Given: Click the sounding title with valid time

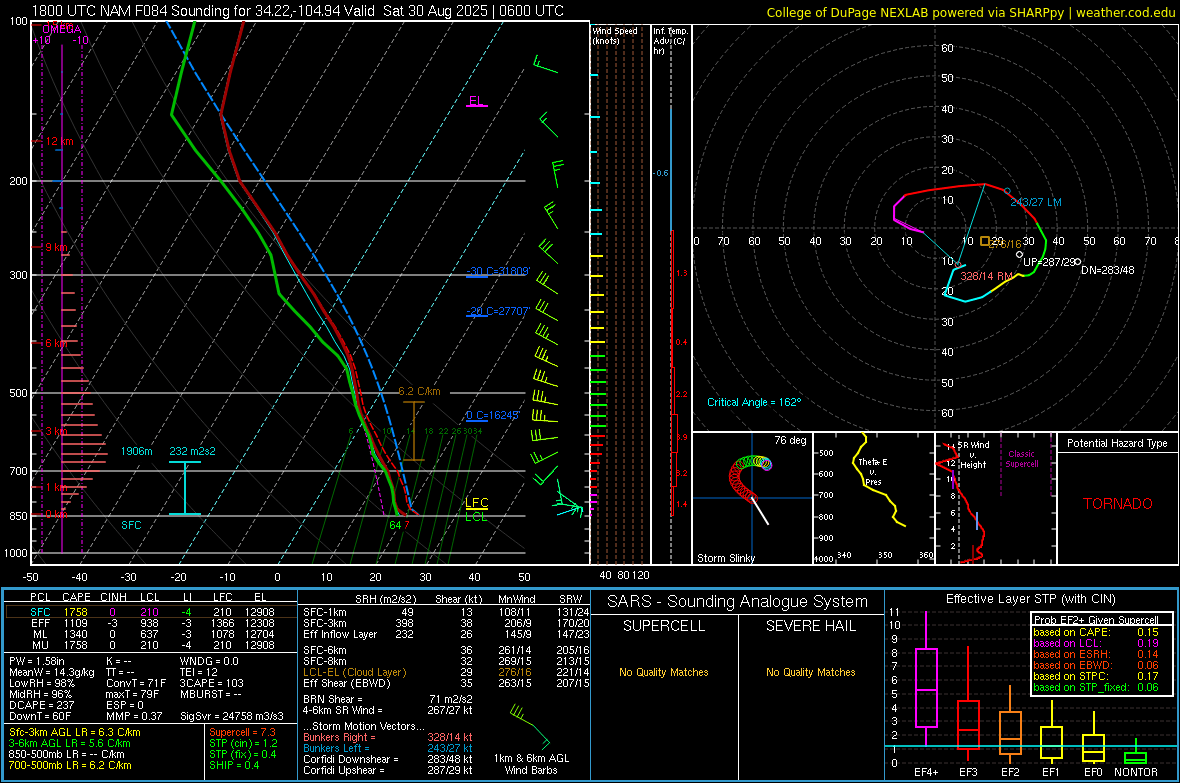Looking at the screenshot, I should point(297,11).
